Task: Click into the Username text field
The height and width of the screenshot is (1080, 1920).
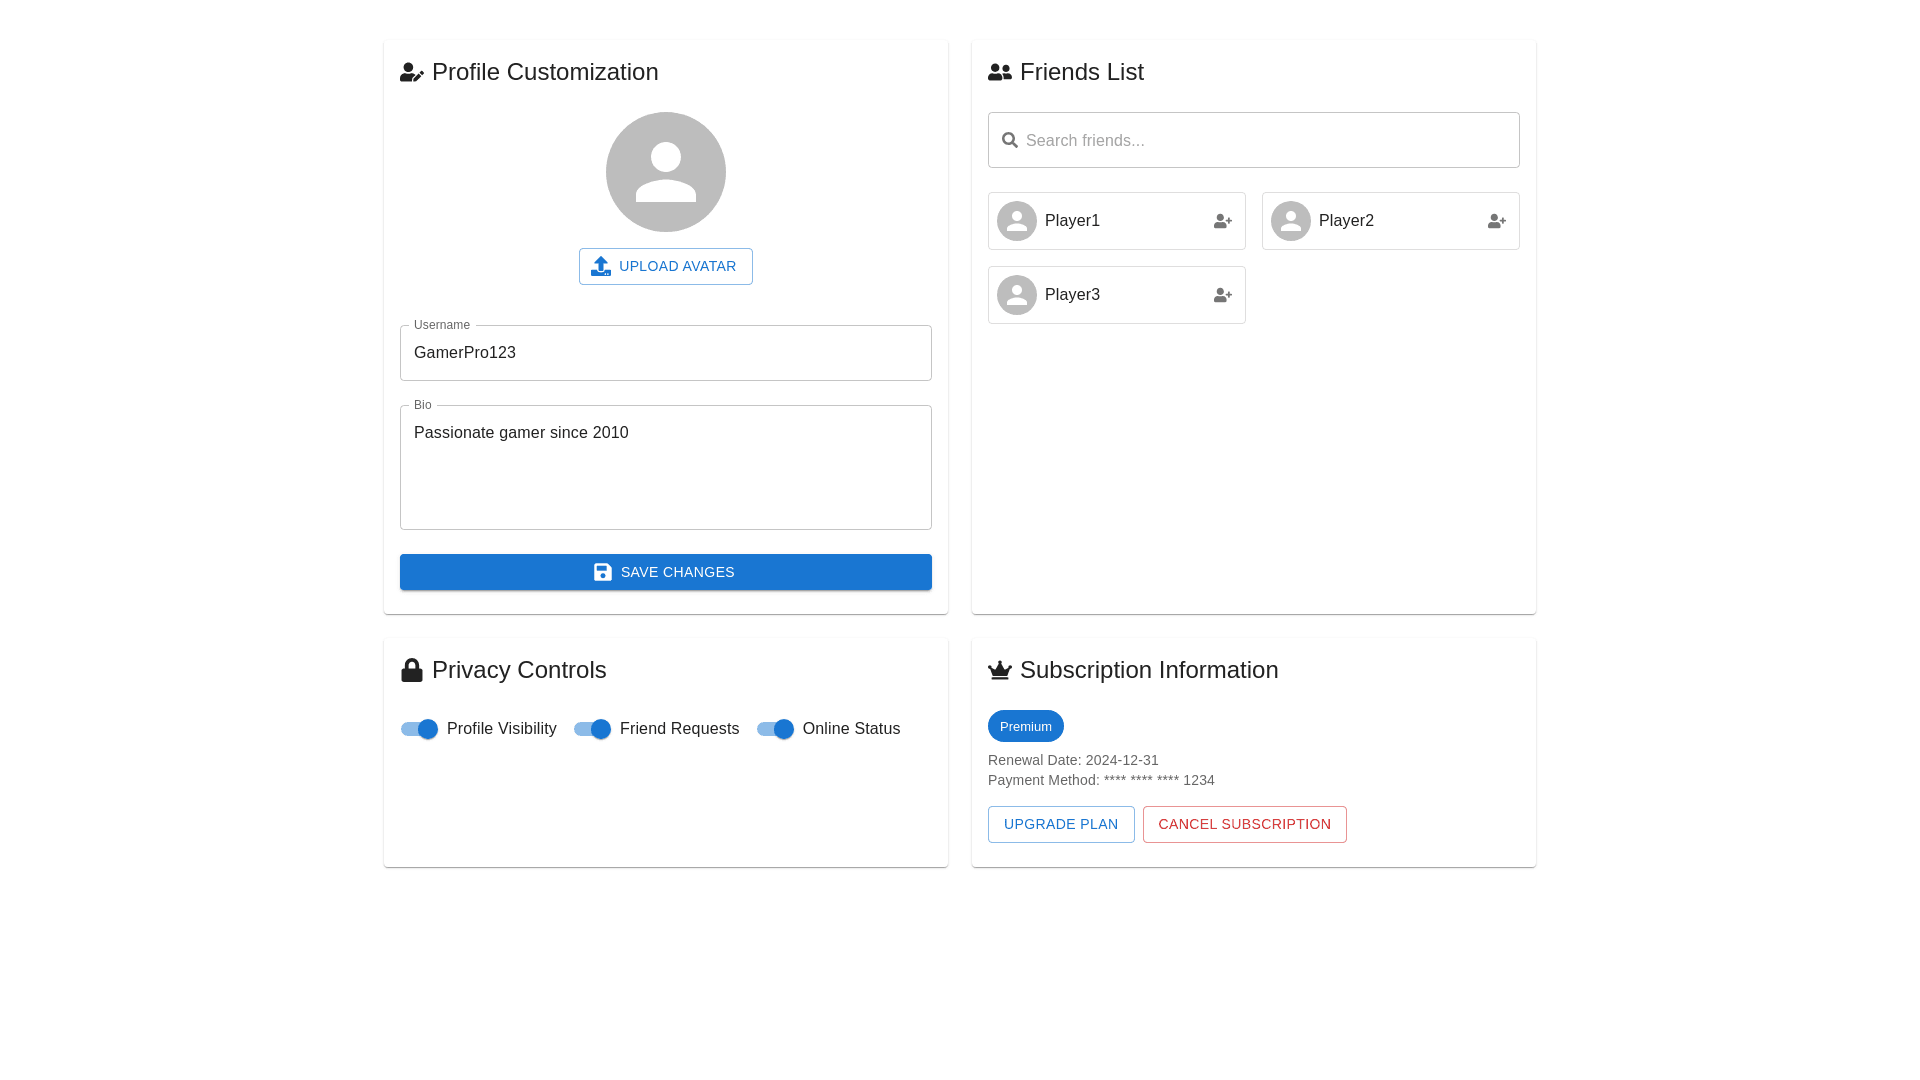Action: (665, 353)
